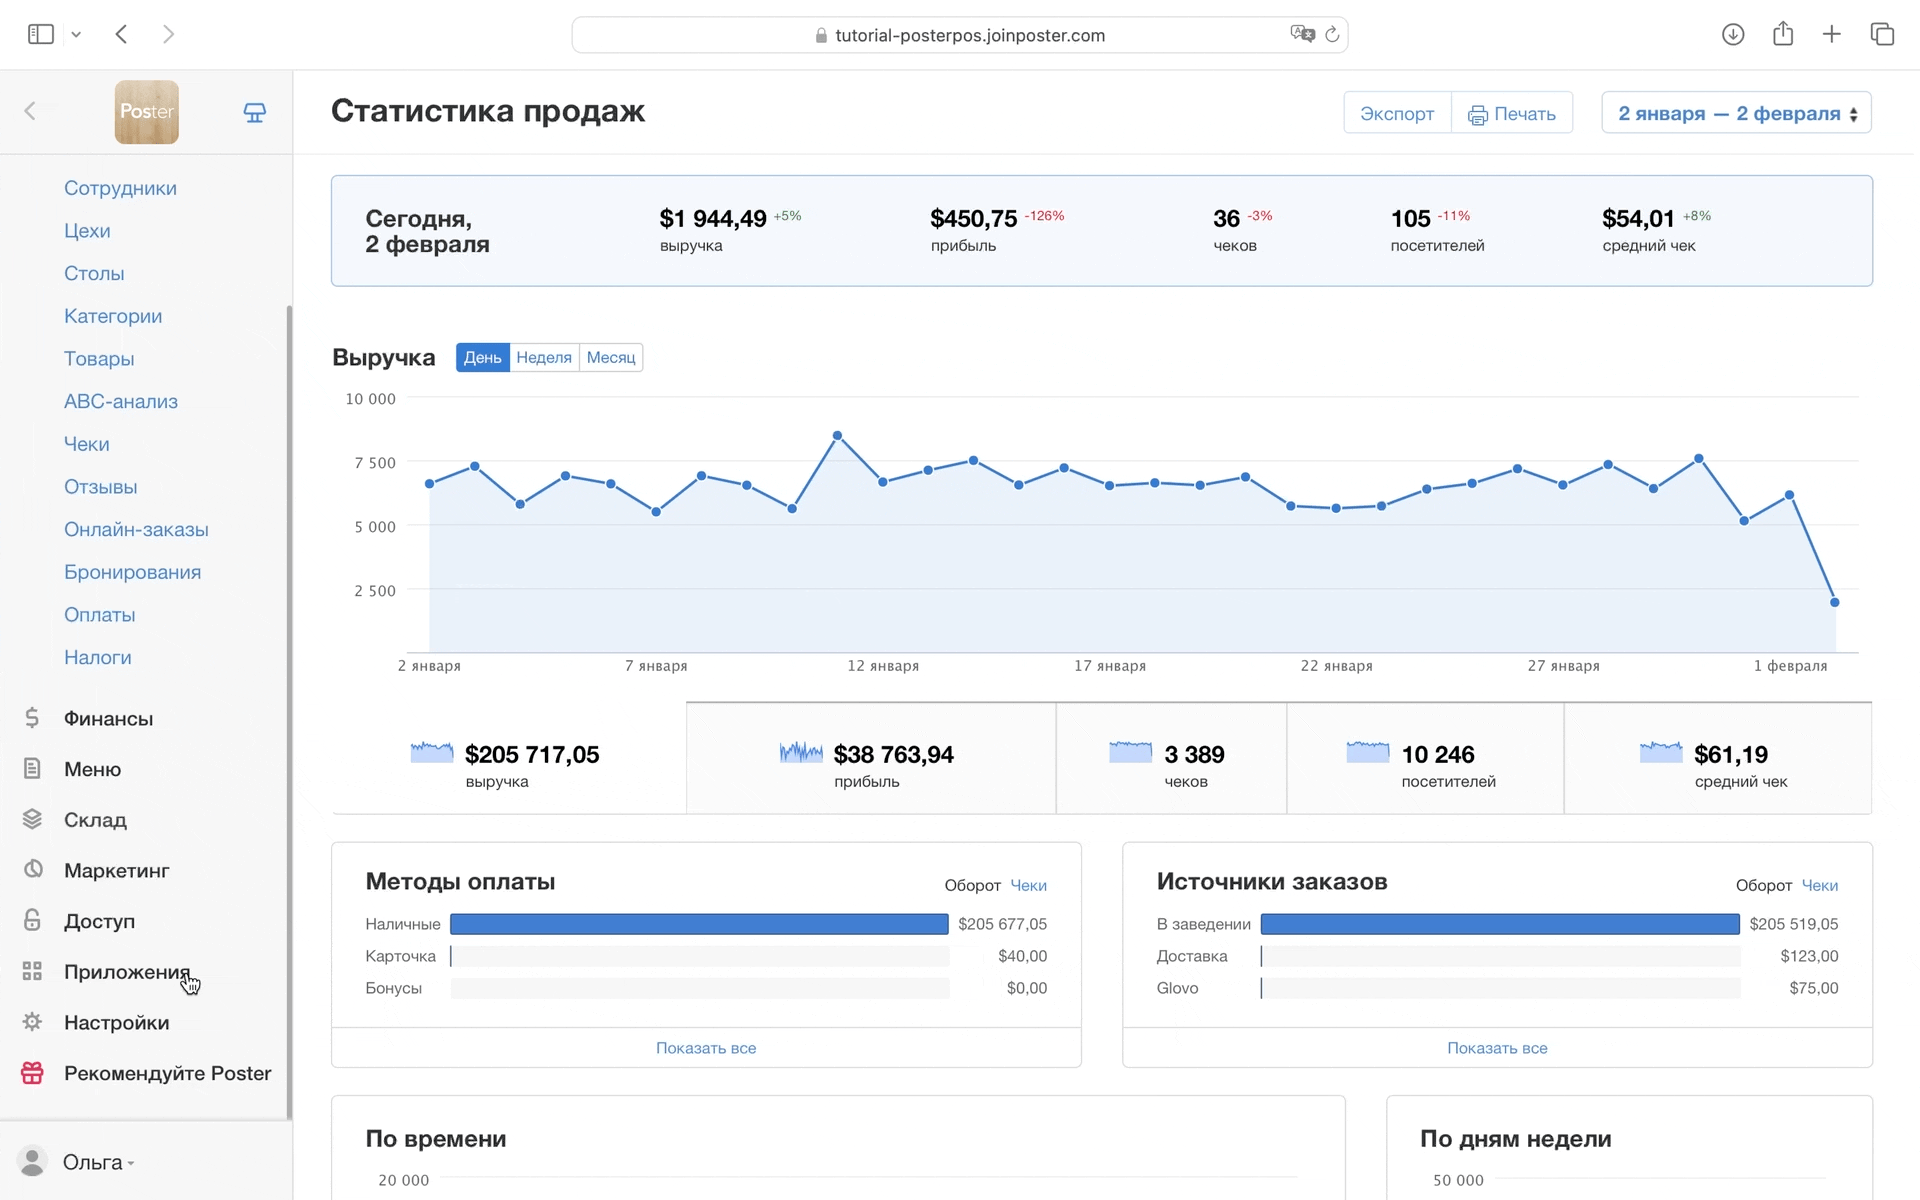This screenshot has height=1200, width=1920.
Task: Click the Safari downloads icon
Action: (1733, 35)
